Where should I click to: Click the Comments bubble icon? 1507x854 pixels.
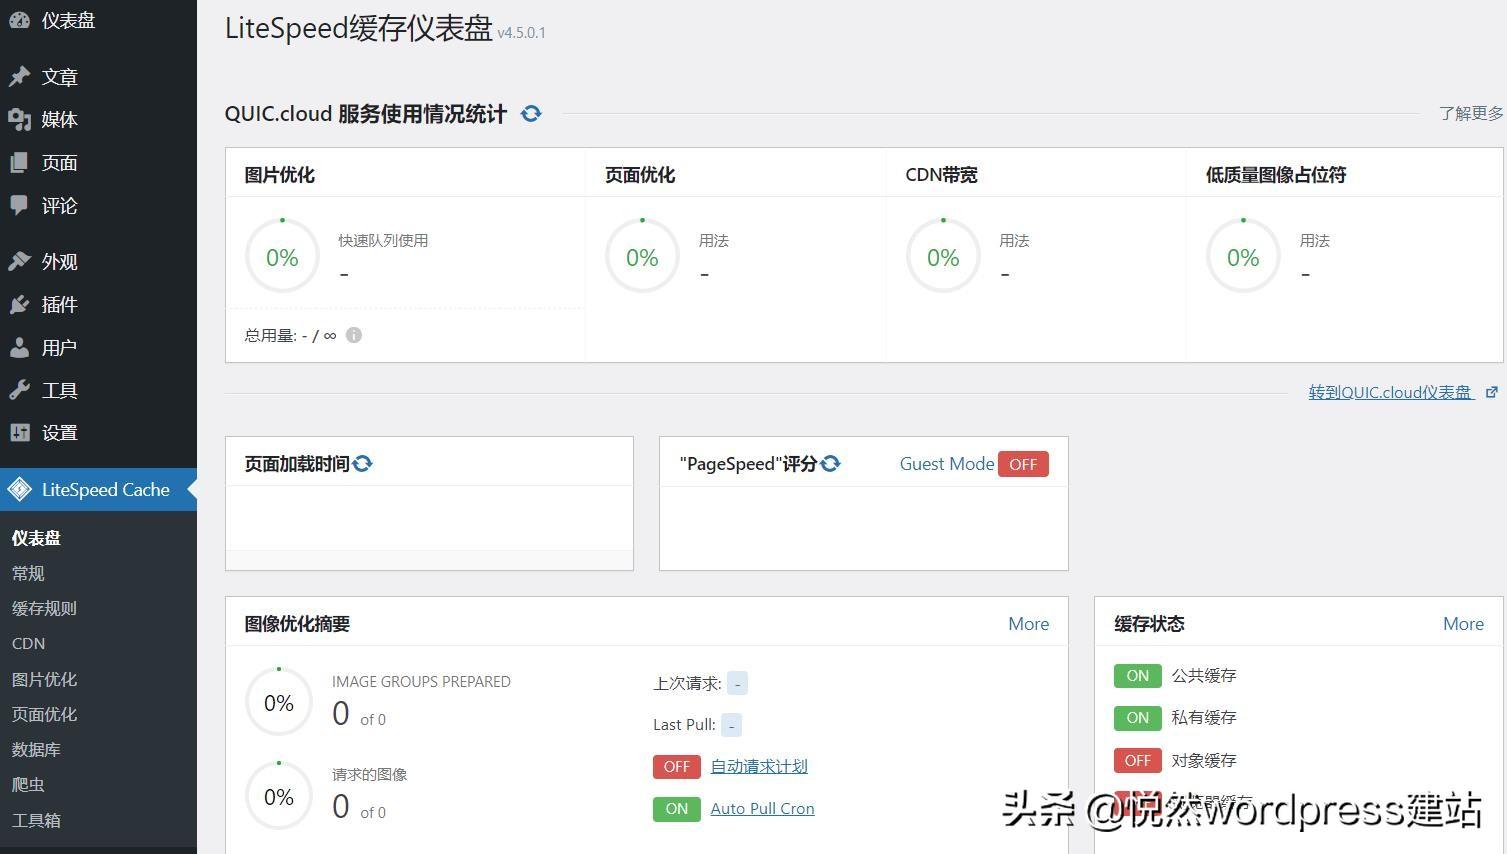point(19,205)
